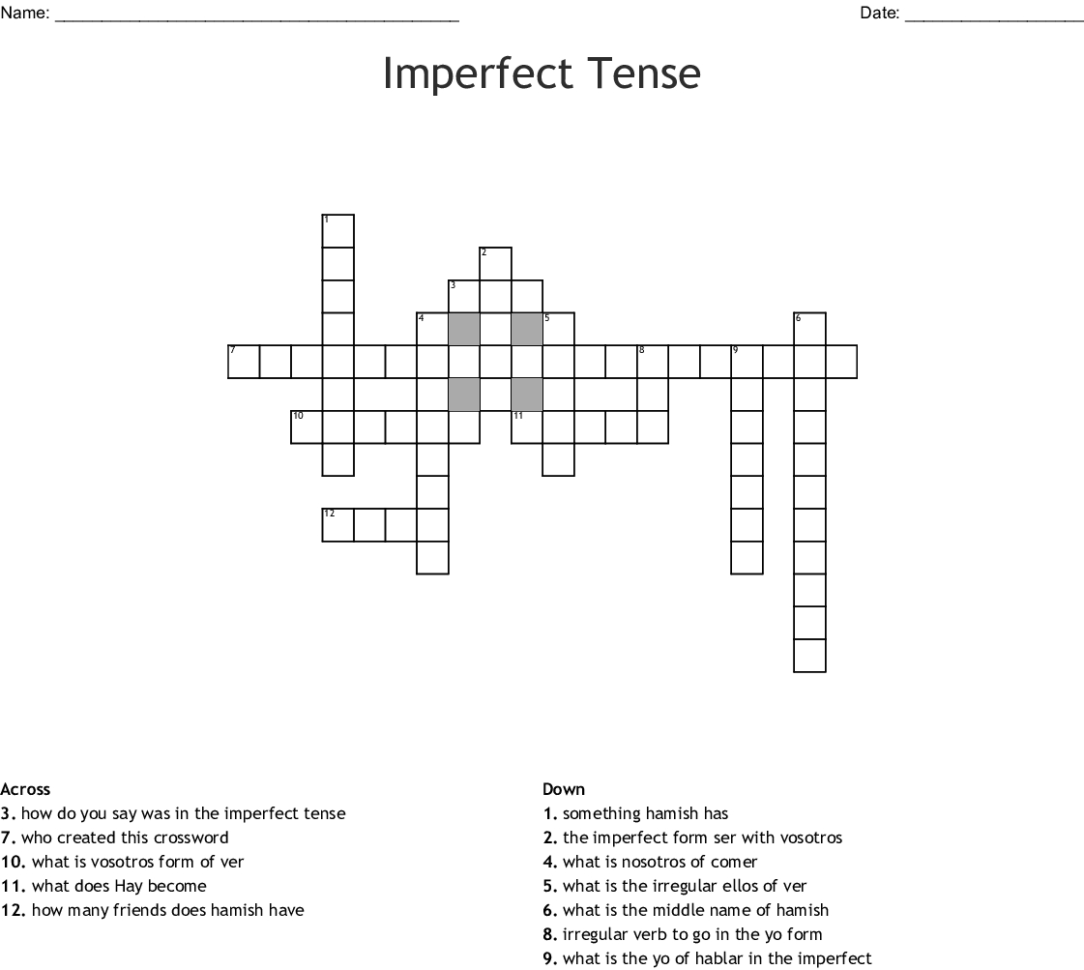Click crossword cell numbered 6

(x=810, y=329)
